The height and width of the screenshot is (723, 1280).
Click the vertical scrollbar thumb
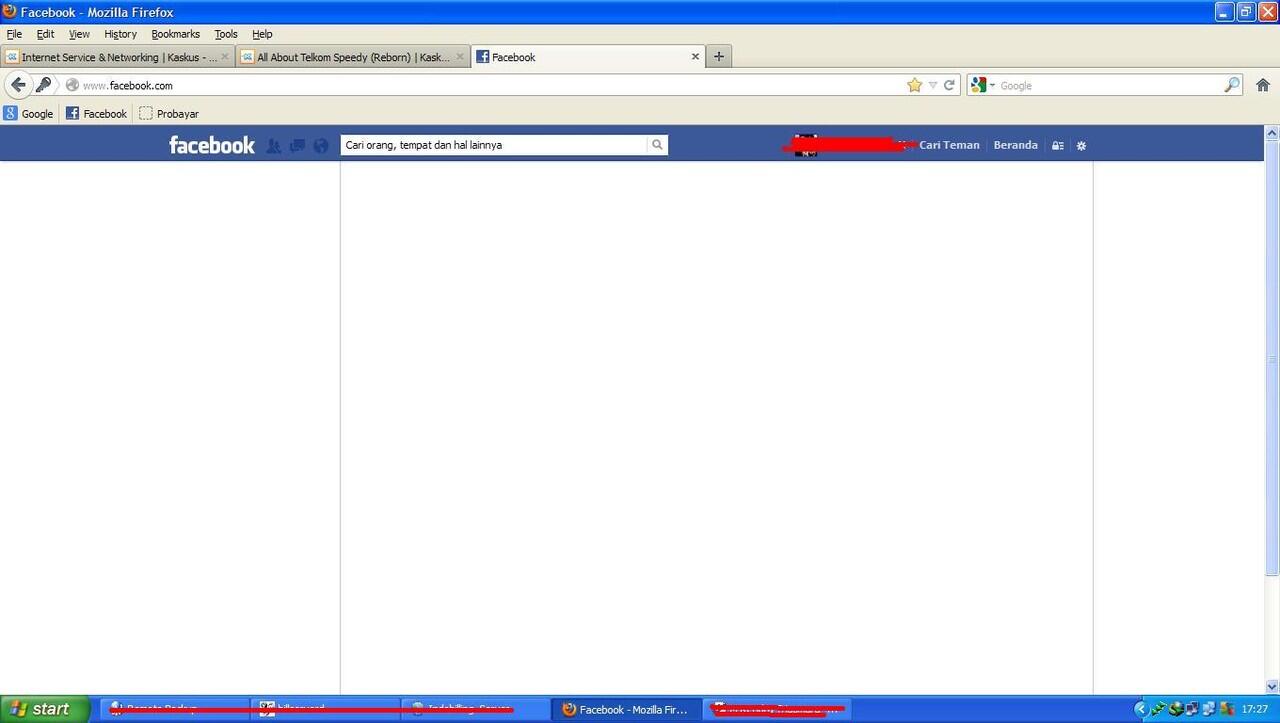(x=1272, y=358)
